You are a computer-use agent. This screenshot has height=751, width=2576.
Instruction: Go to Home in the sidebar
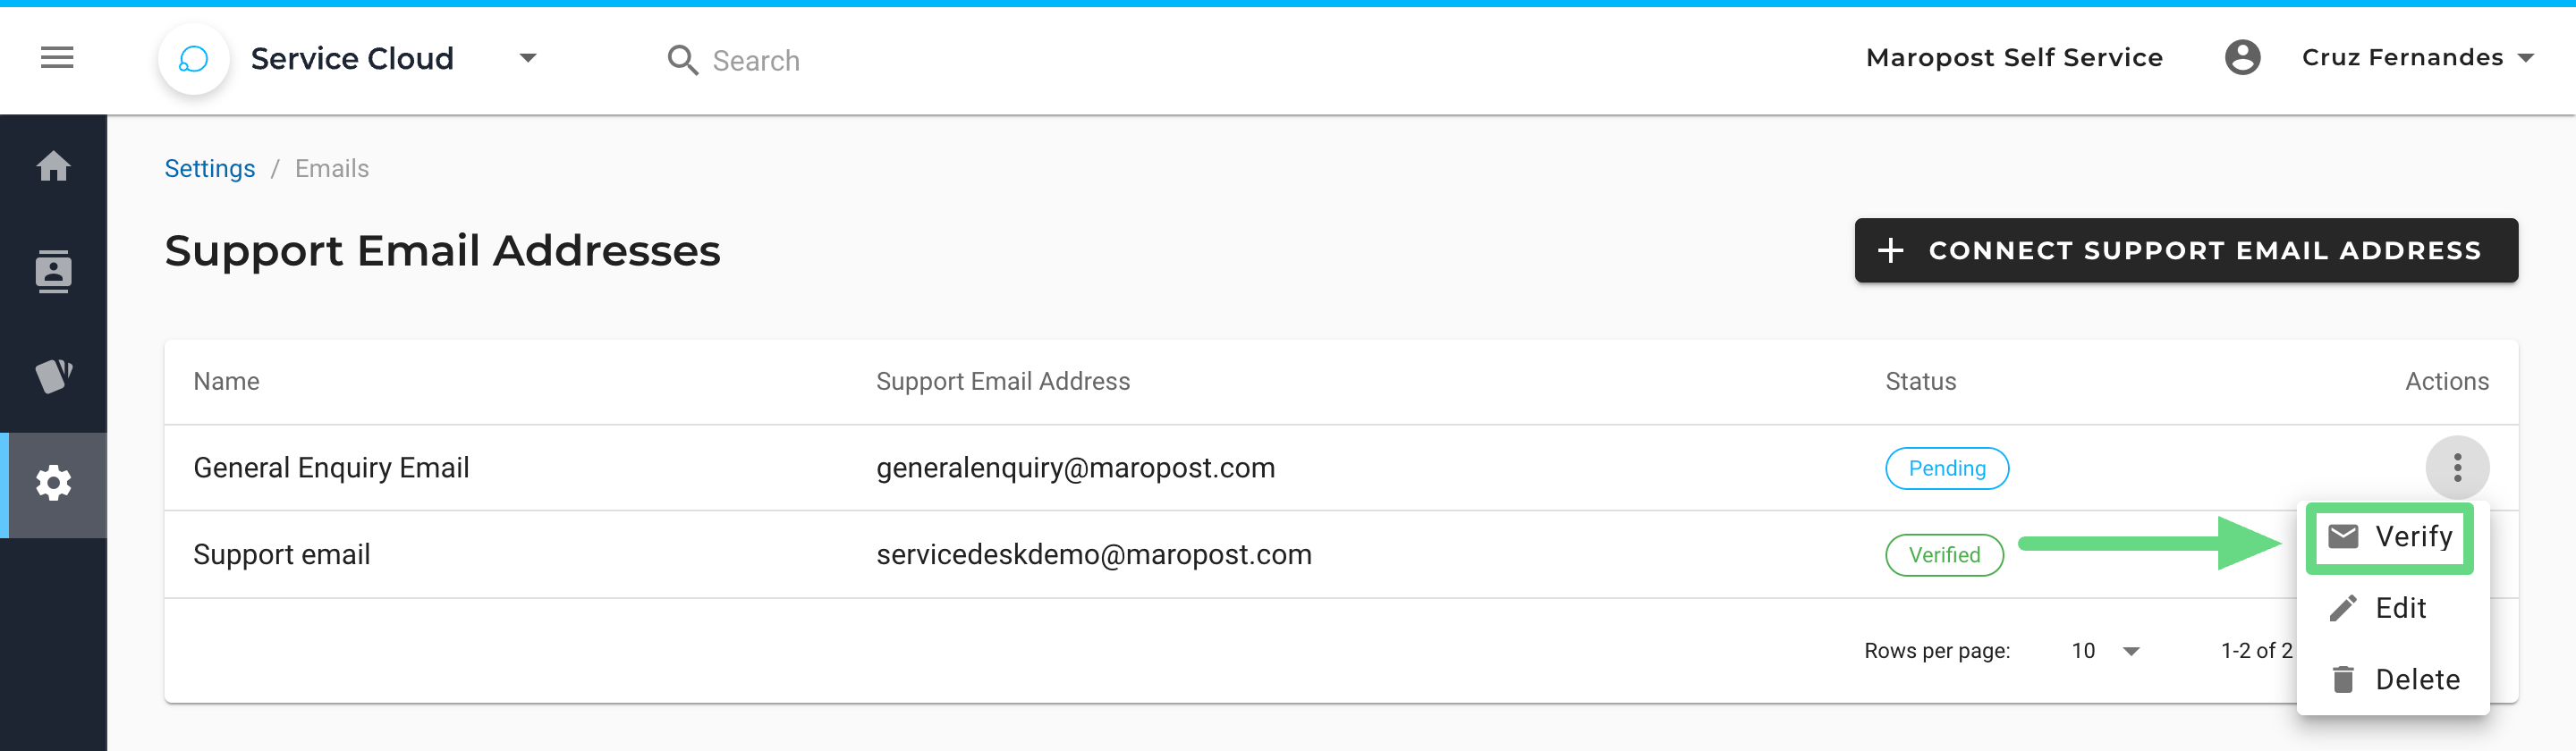tap(53, 166)
